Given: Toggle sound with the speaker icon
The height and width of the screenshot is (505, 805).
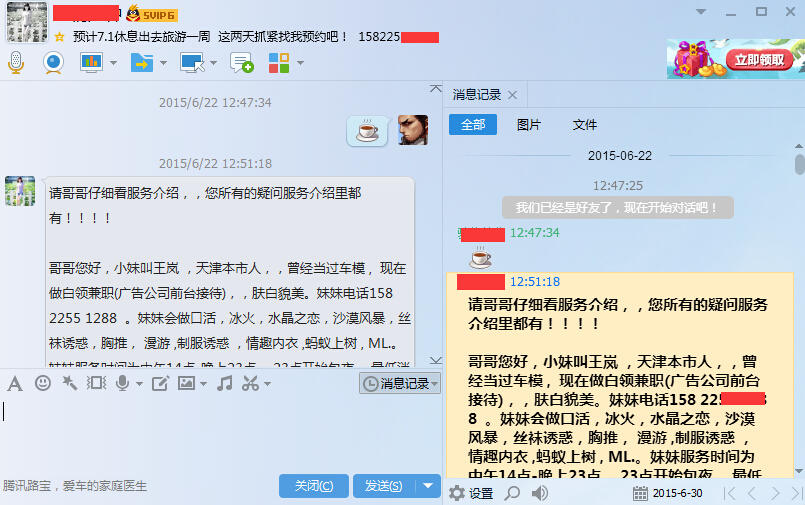Looking at the screenshot, I should pos(539,493).
